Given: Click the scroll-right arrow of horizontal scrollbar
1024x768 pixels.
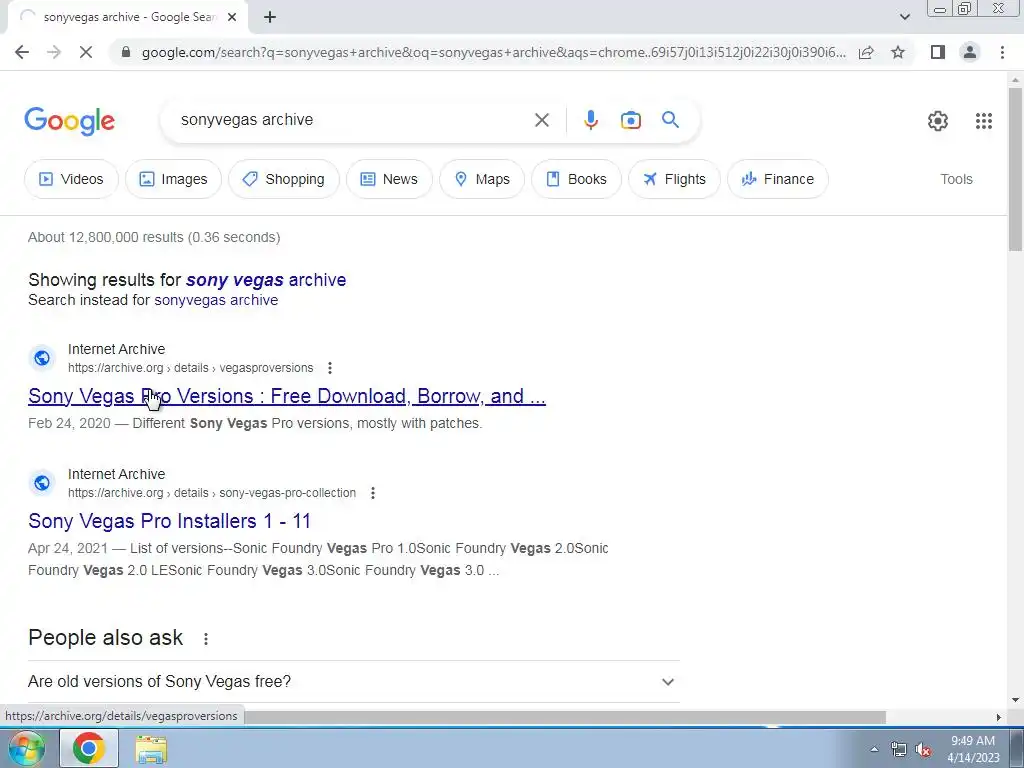Looking at the screenshot, I should (998, 717).
